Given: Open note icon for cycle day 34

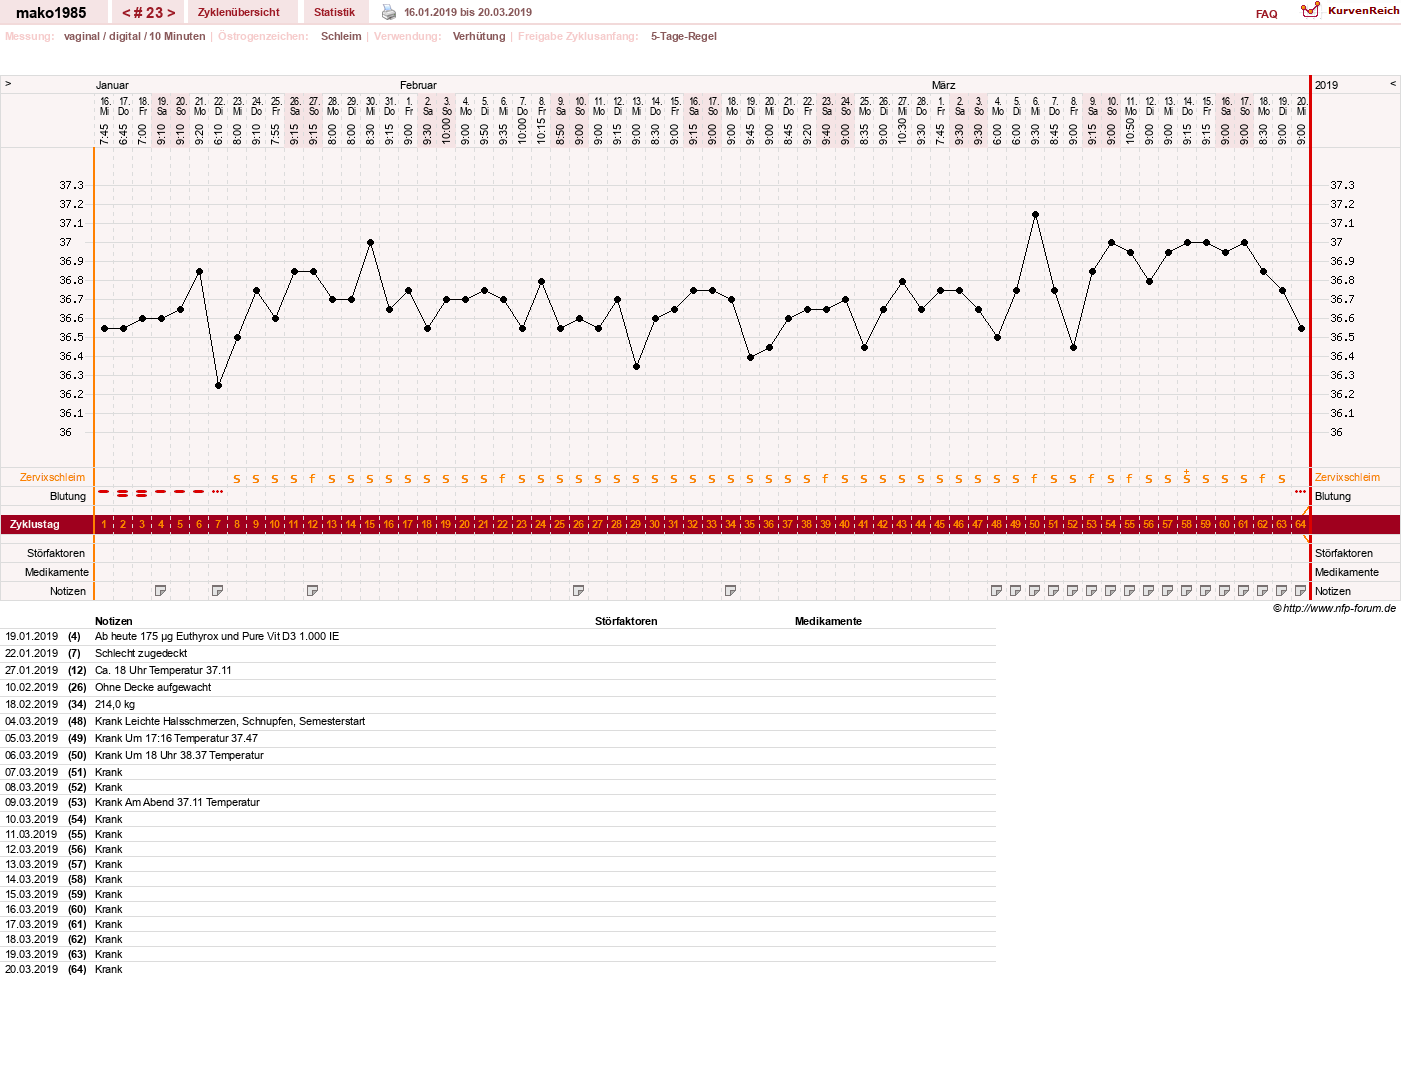Looking at the screenshot, I should click(731, 591).
